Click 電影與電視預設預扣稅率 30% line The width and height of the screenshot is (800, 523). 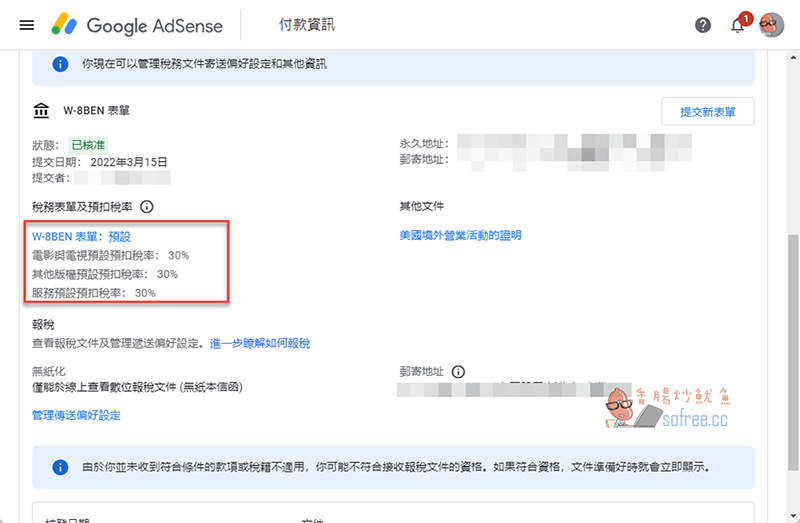(111, 256)
